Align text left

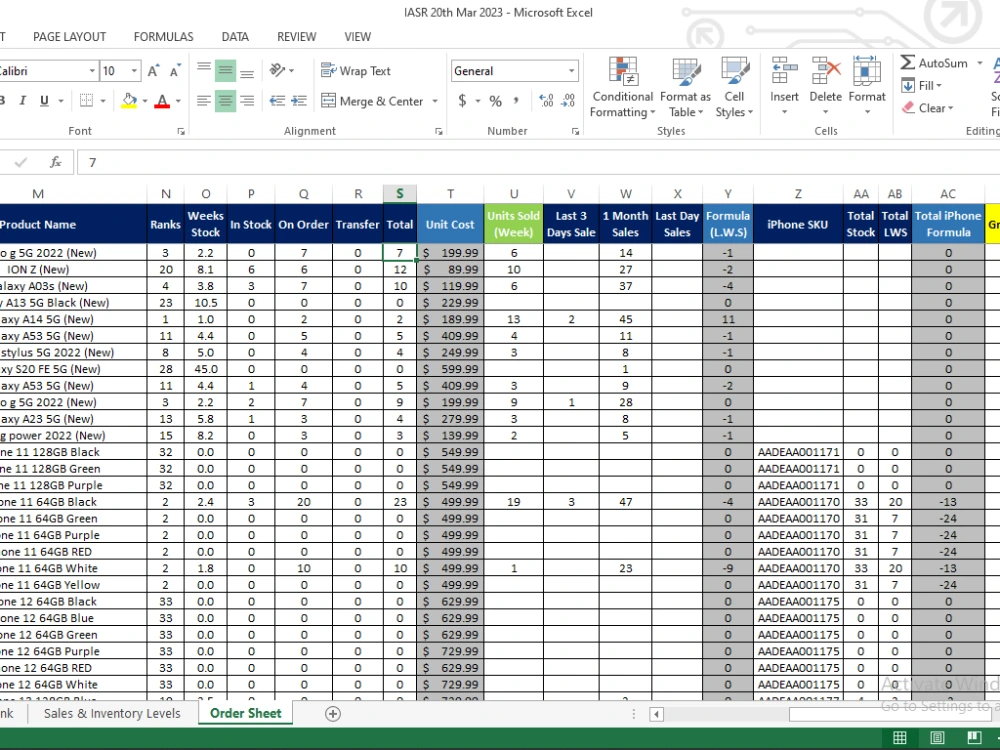(204, 101)
